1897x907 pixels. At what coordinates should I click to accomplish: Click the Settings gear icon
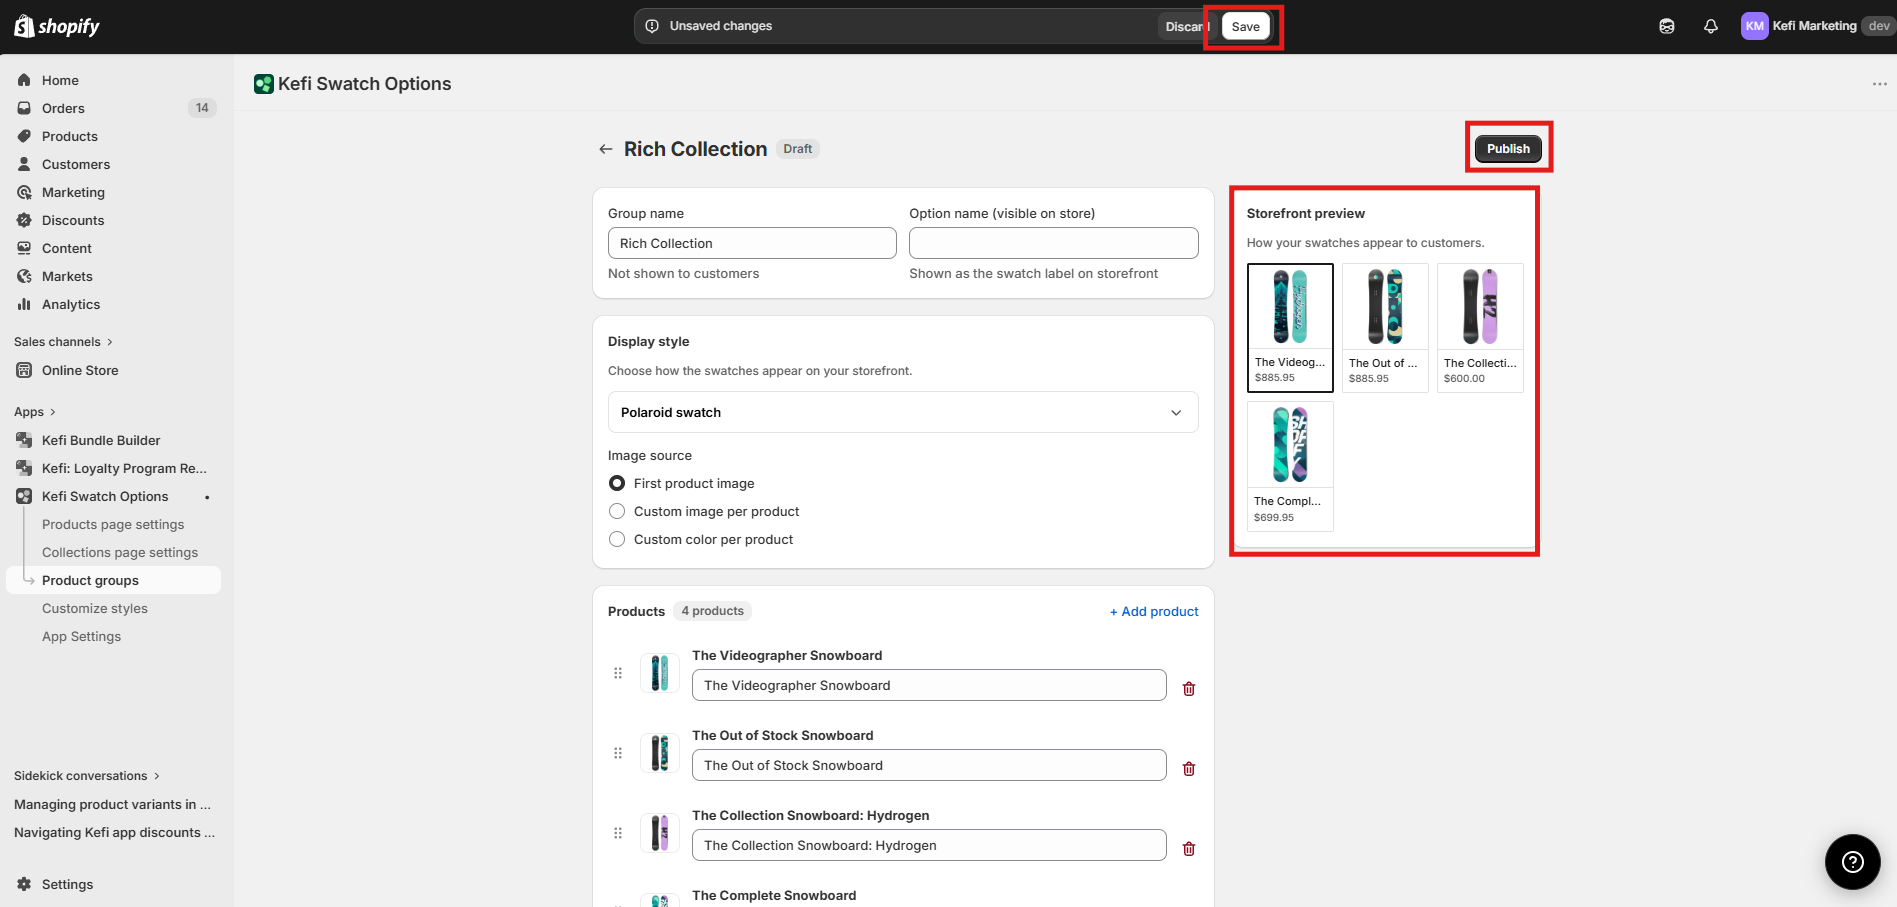click(24, 884)
